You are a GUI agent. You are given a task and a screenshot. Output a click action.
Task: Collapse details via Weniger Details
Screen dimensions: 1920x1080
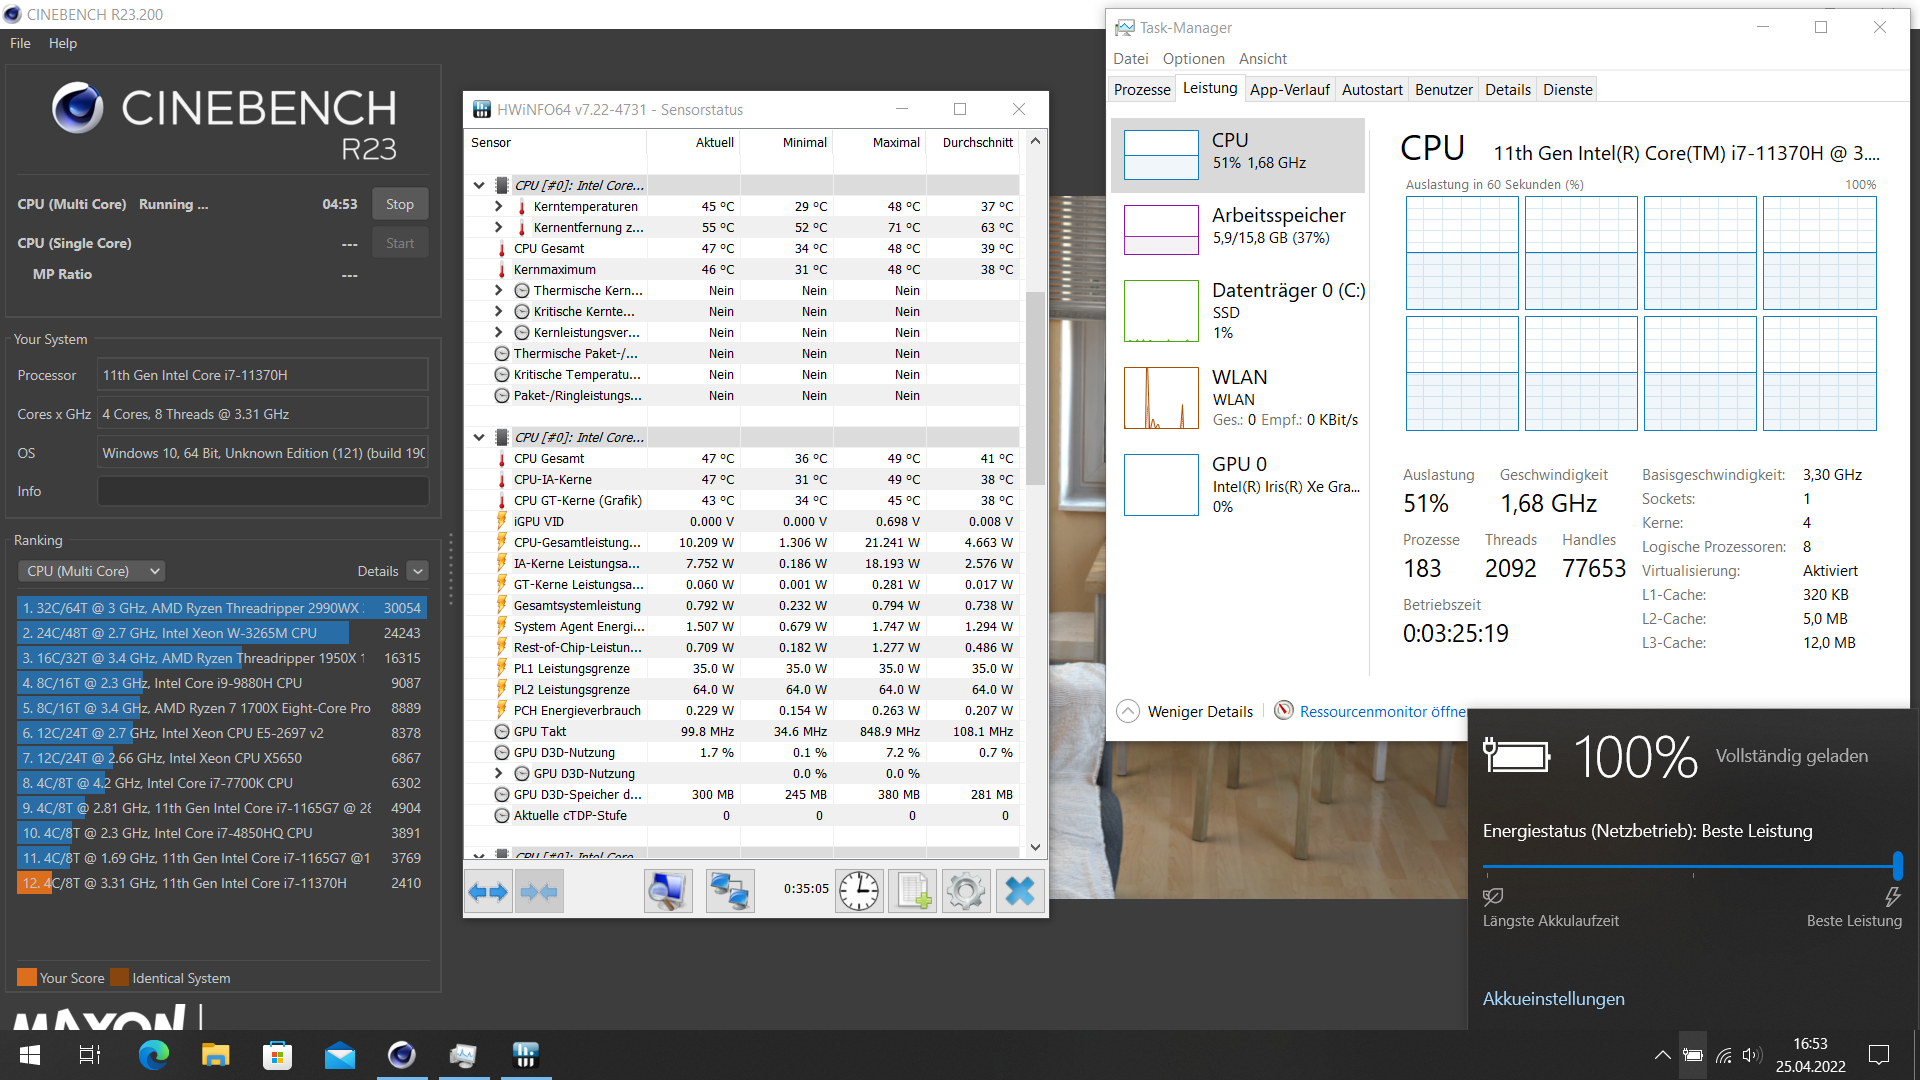click(1186, 711)
